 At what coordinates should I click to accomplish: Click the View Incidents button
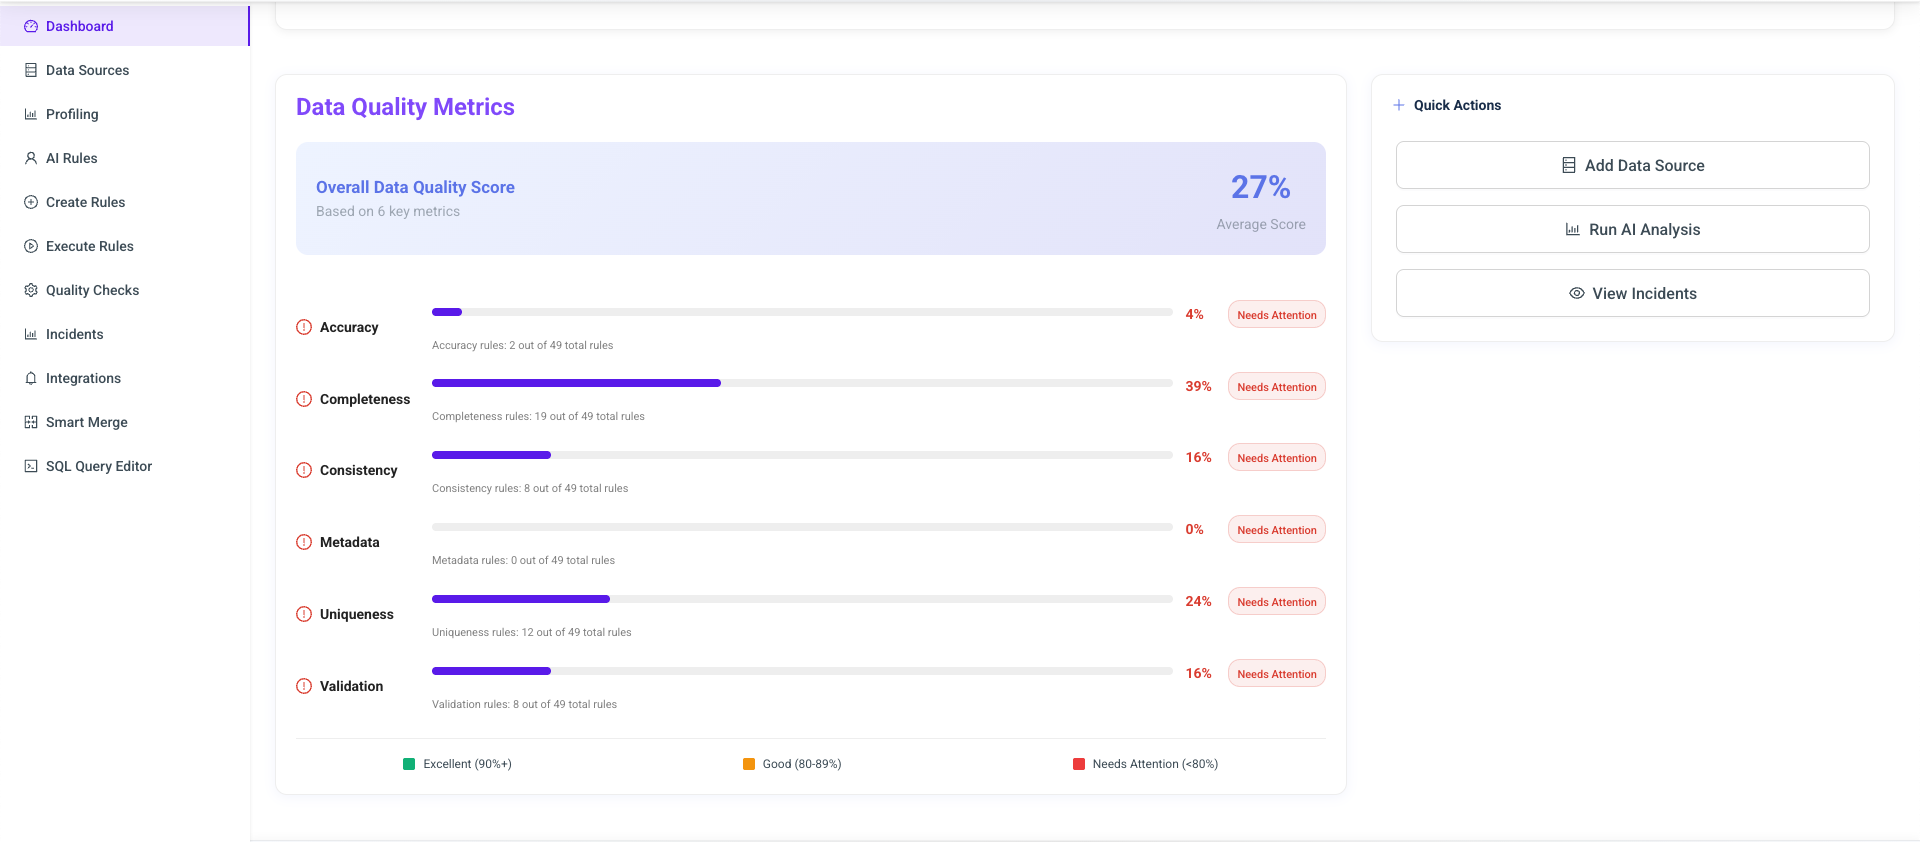[1632, 293]
